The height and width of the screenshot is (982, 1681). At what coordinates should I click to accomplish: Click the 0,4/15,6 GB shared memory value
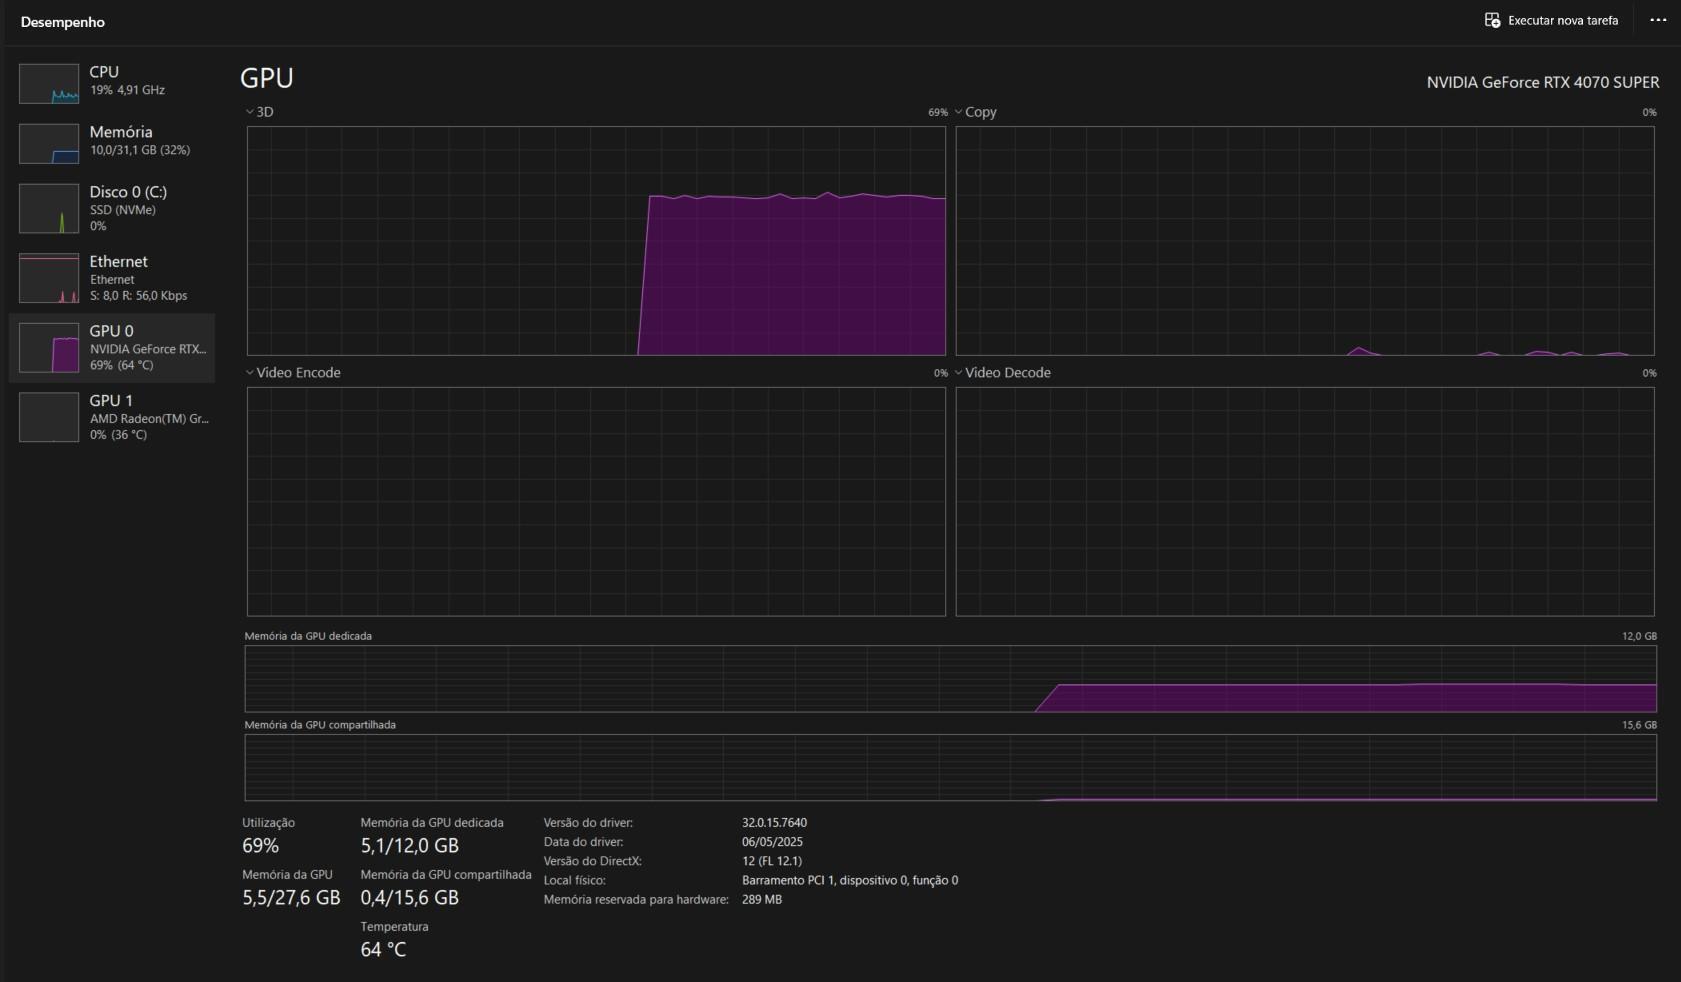click(x=410, y=898)
